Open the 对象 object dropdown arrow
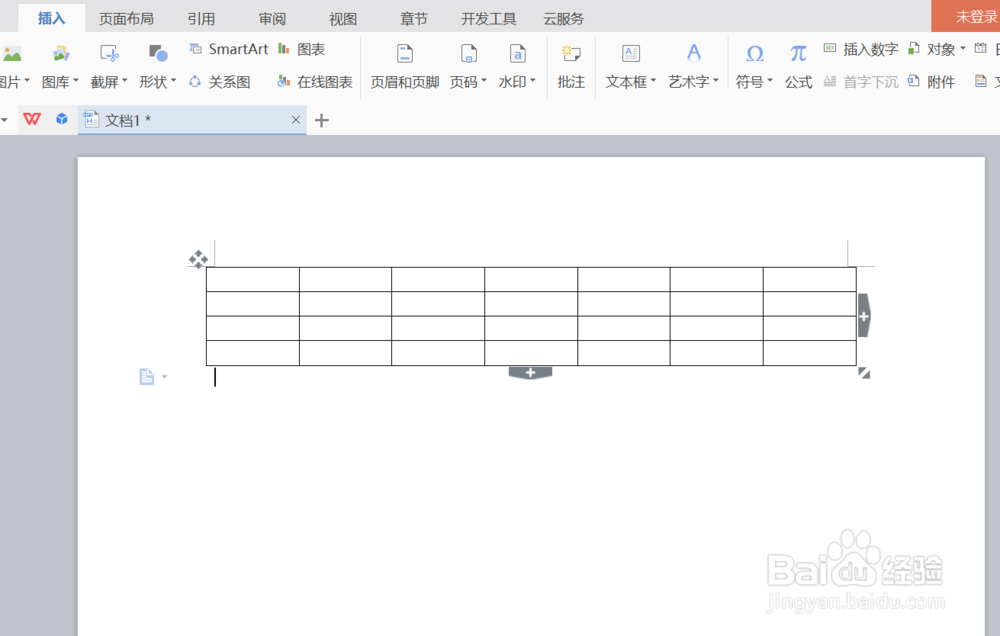 coord(961,48)
